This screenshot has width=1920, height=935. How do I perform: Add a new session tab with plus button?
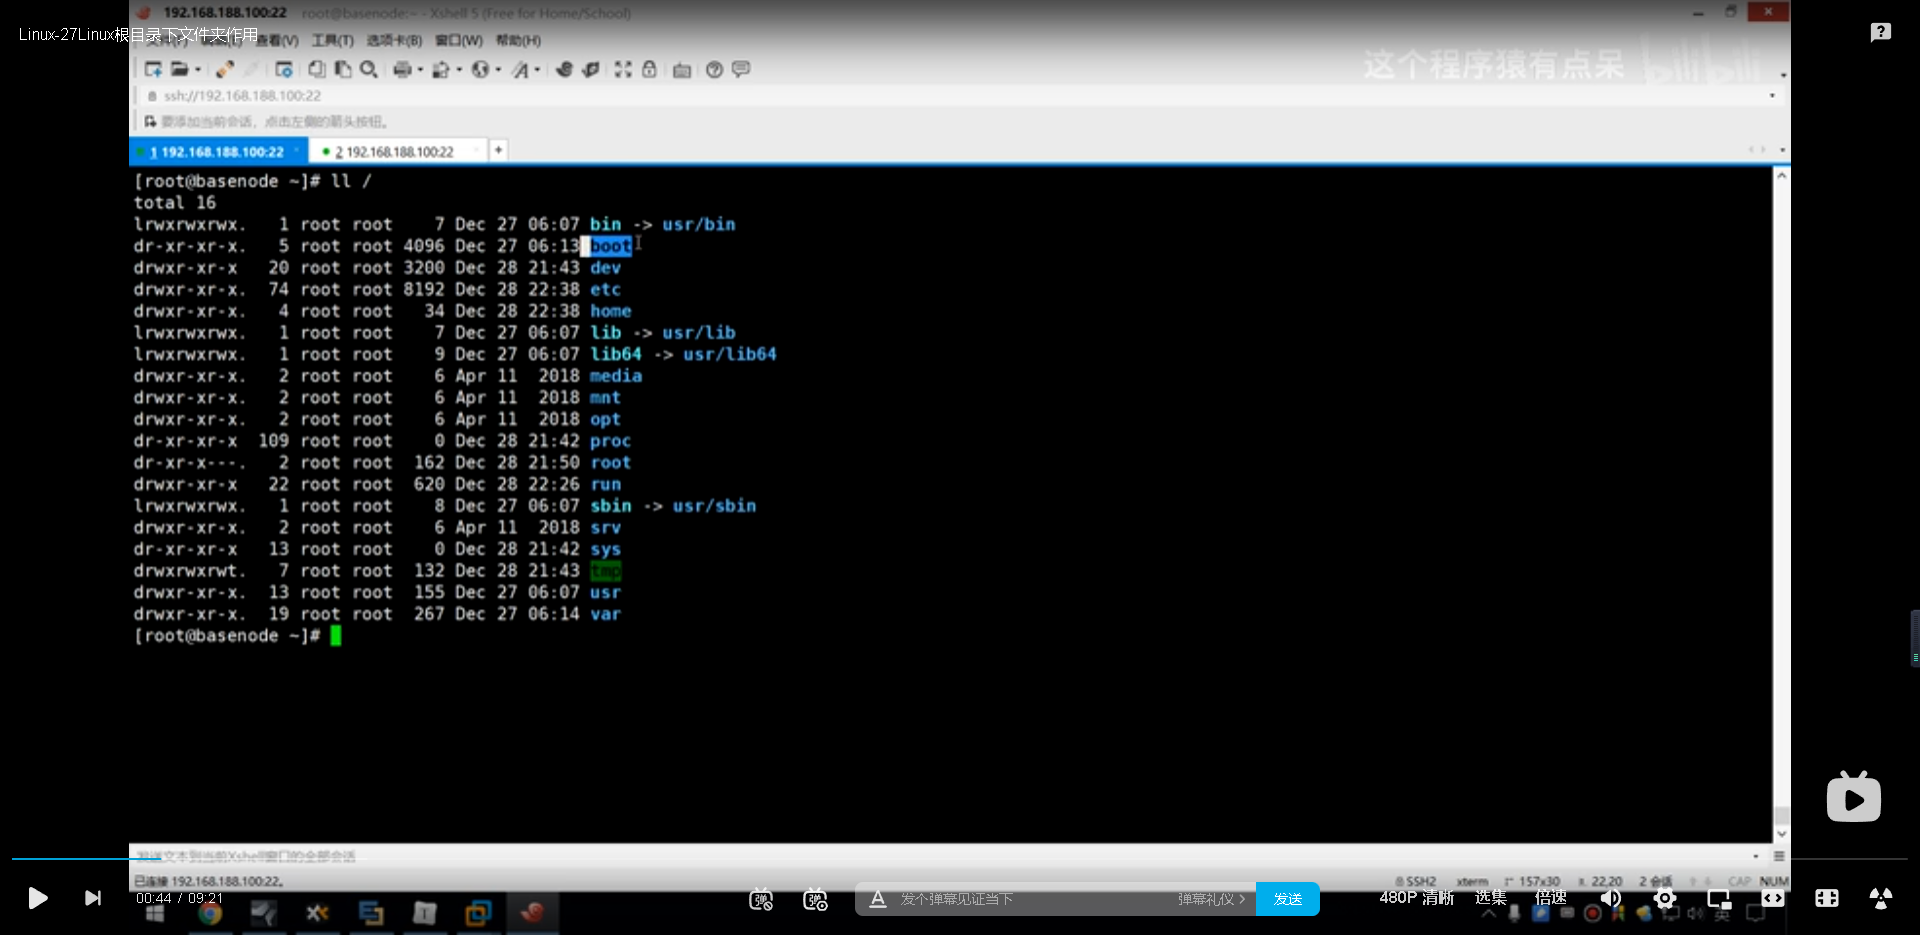coord(498,150)
